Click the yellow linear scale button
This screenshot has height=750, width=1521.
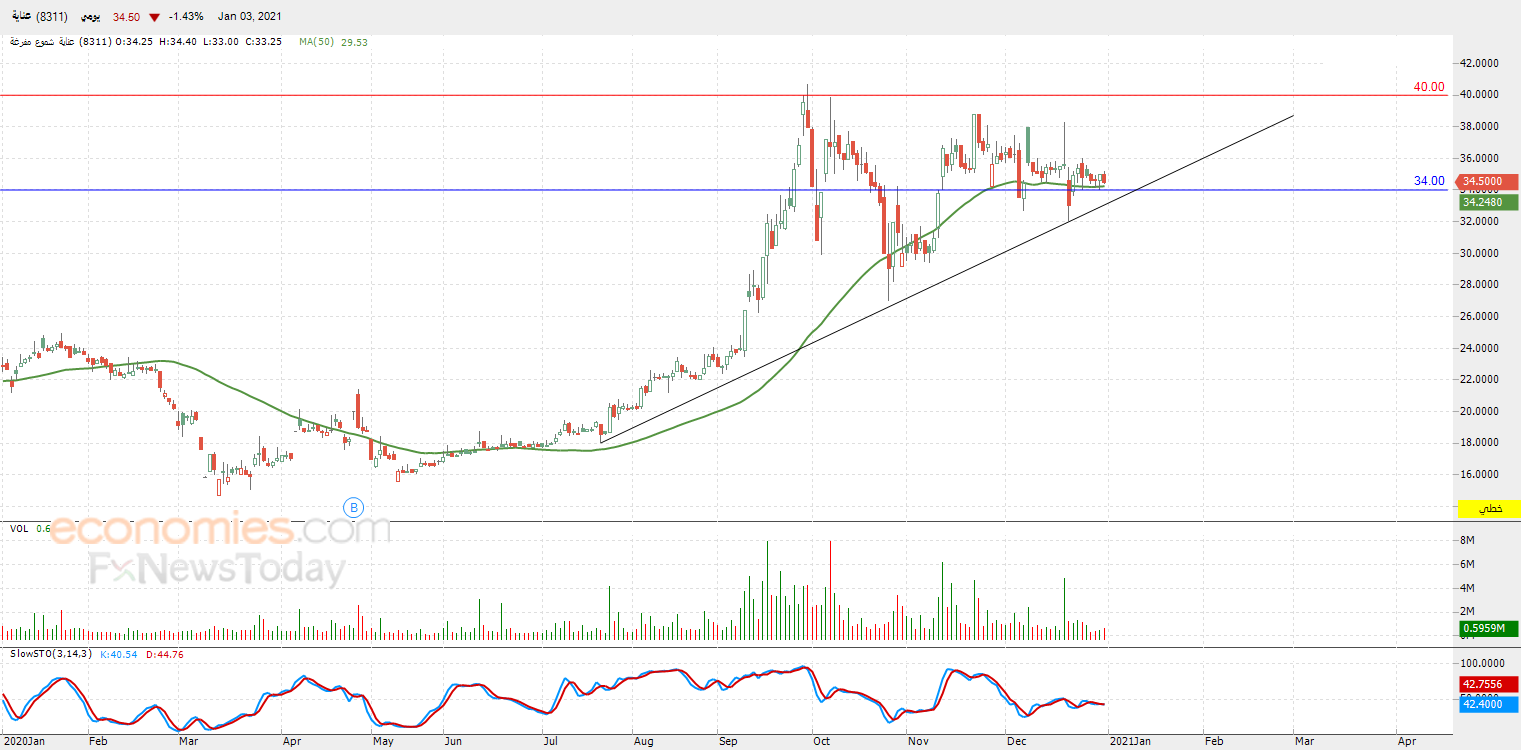(1491, 509)
